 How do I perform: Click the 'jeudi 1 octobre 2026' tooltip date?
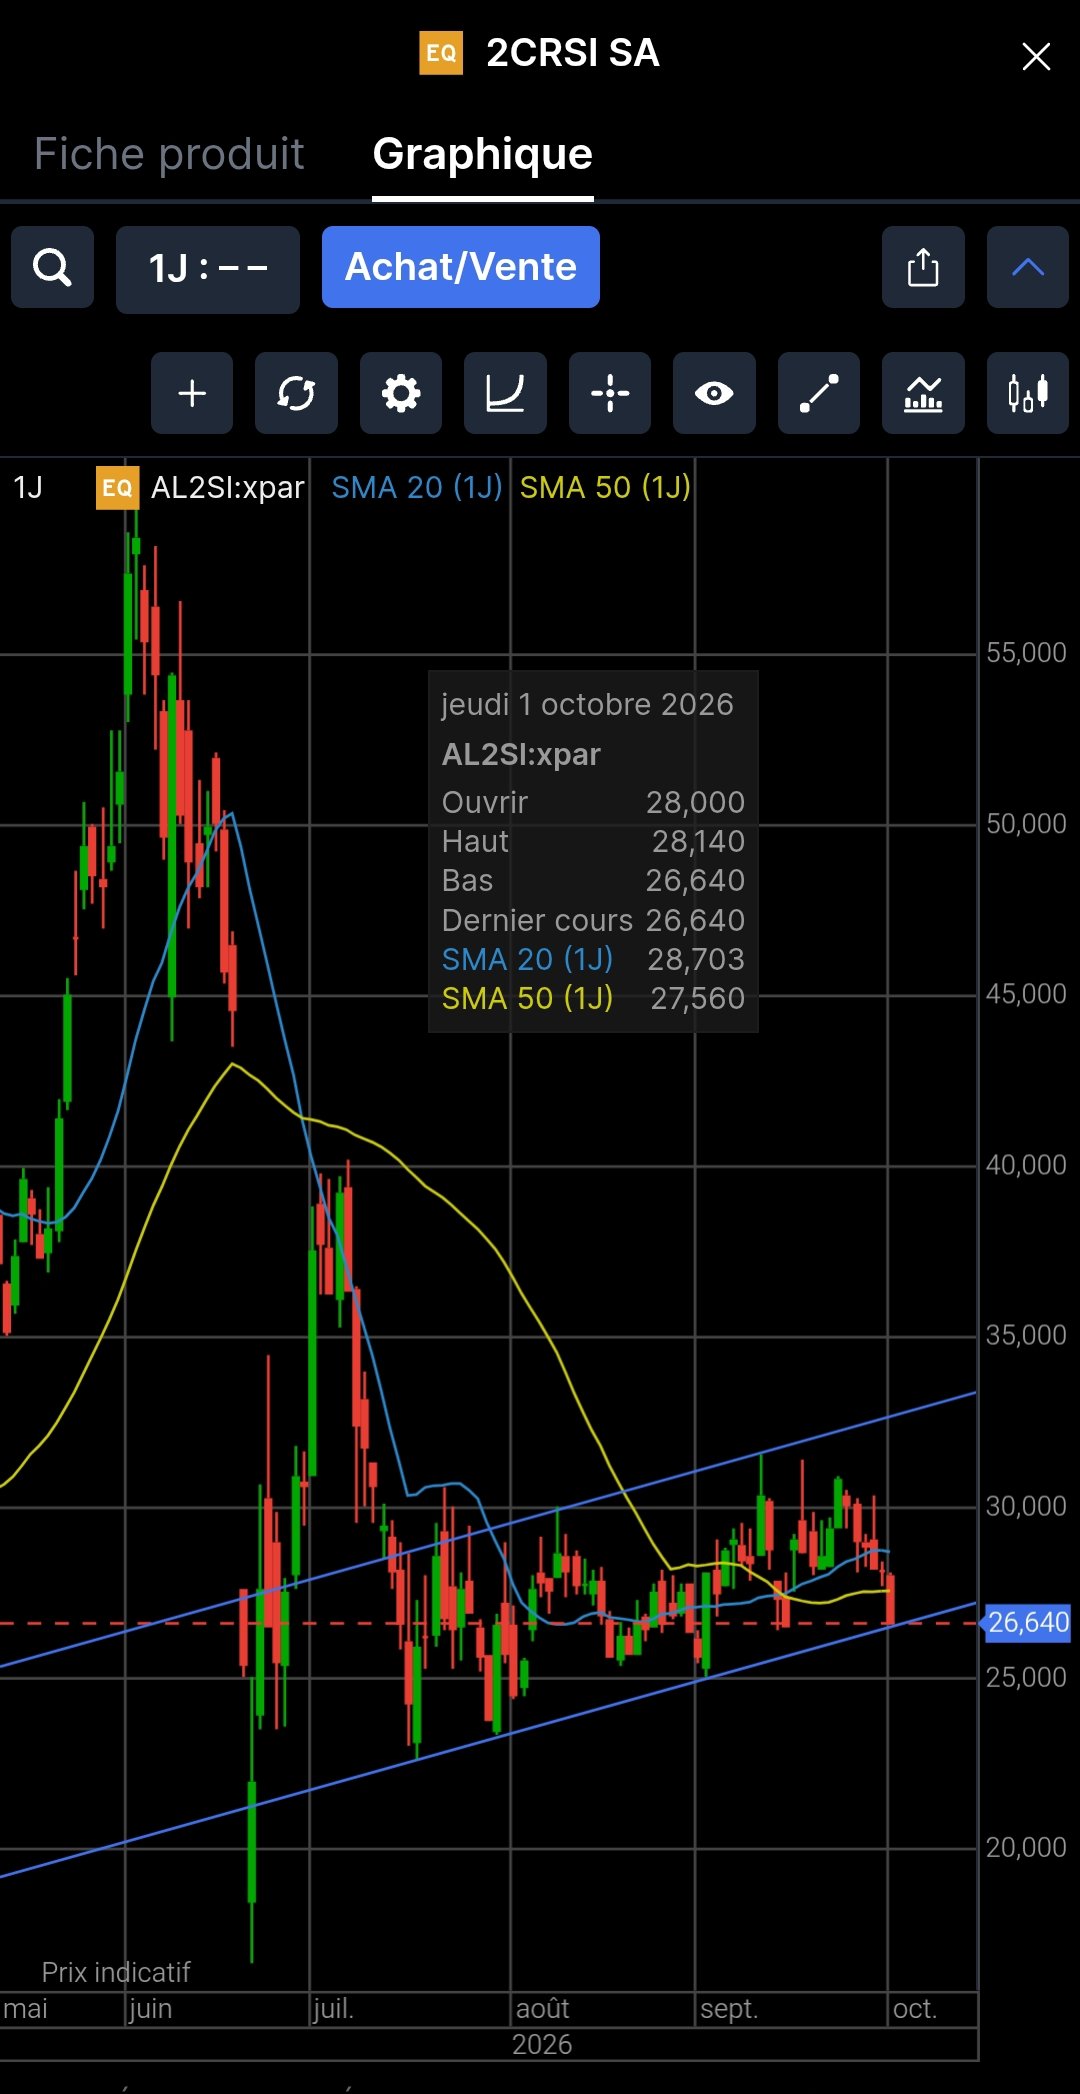pyautogui.click(x=588, y=704)
